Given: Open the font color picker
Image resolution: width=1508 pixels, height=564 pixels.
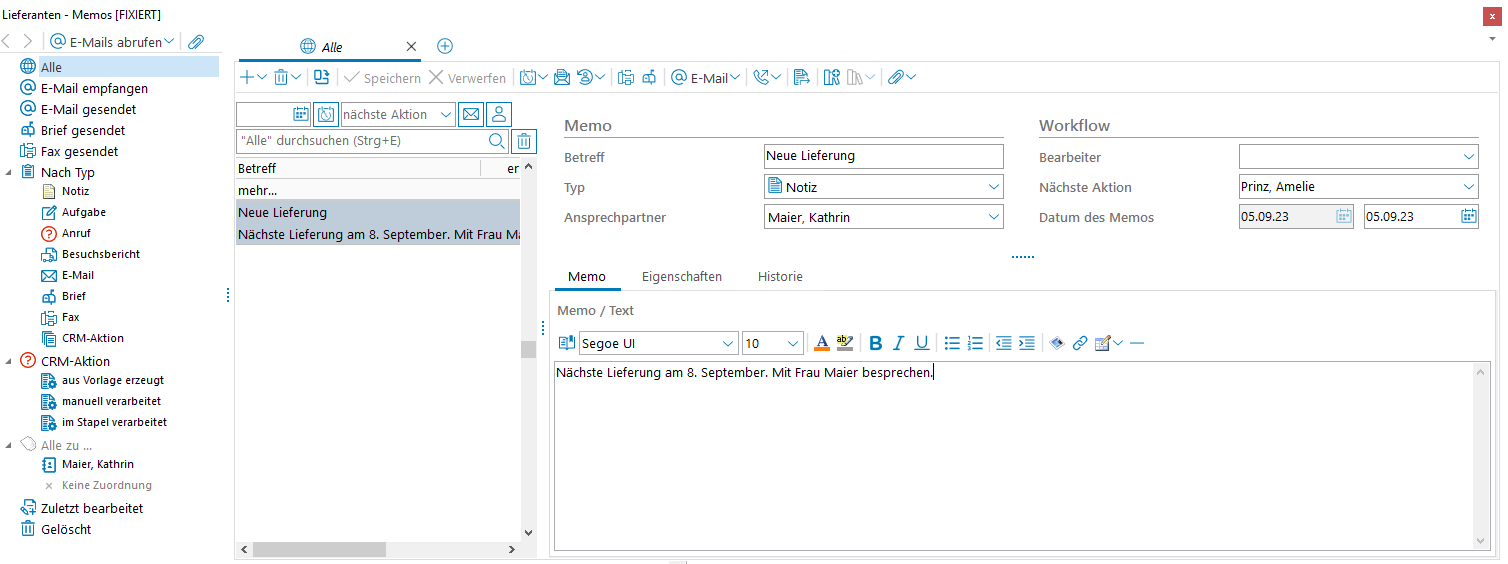Looking at the screenshot, I should (x=822, y=343).
